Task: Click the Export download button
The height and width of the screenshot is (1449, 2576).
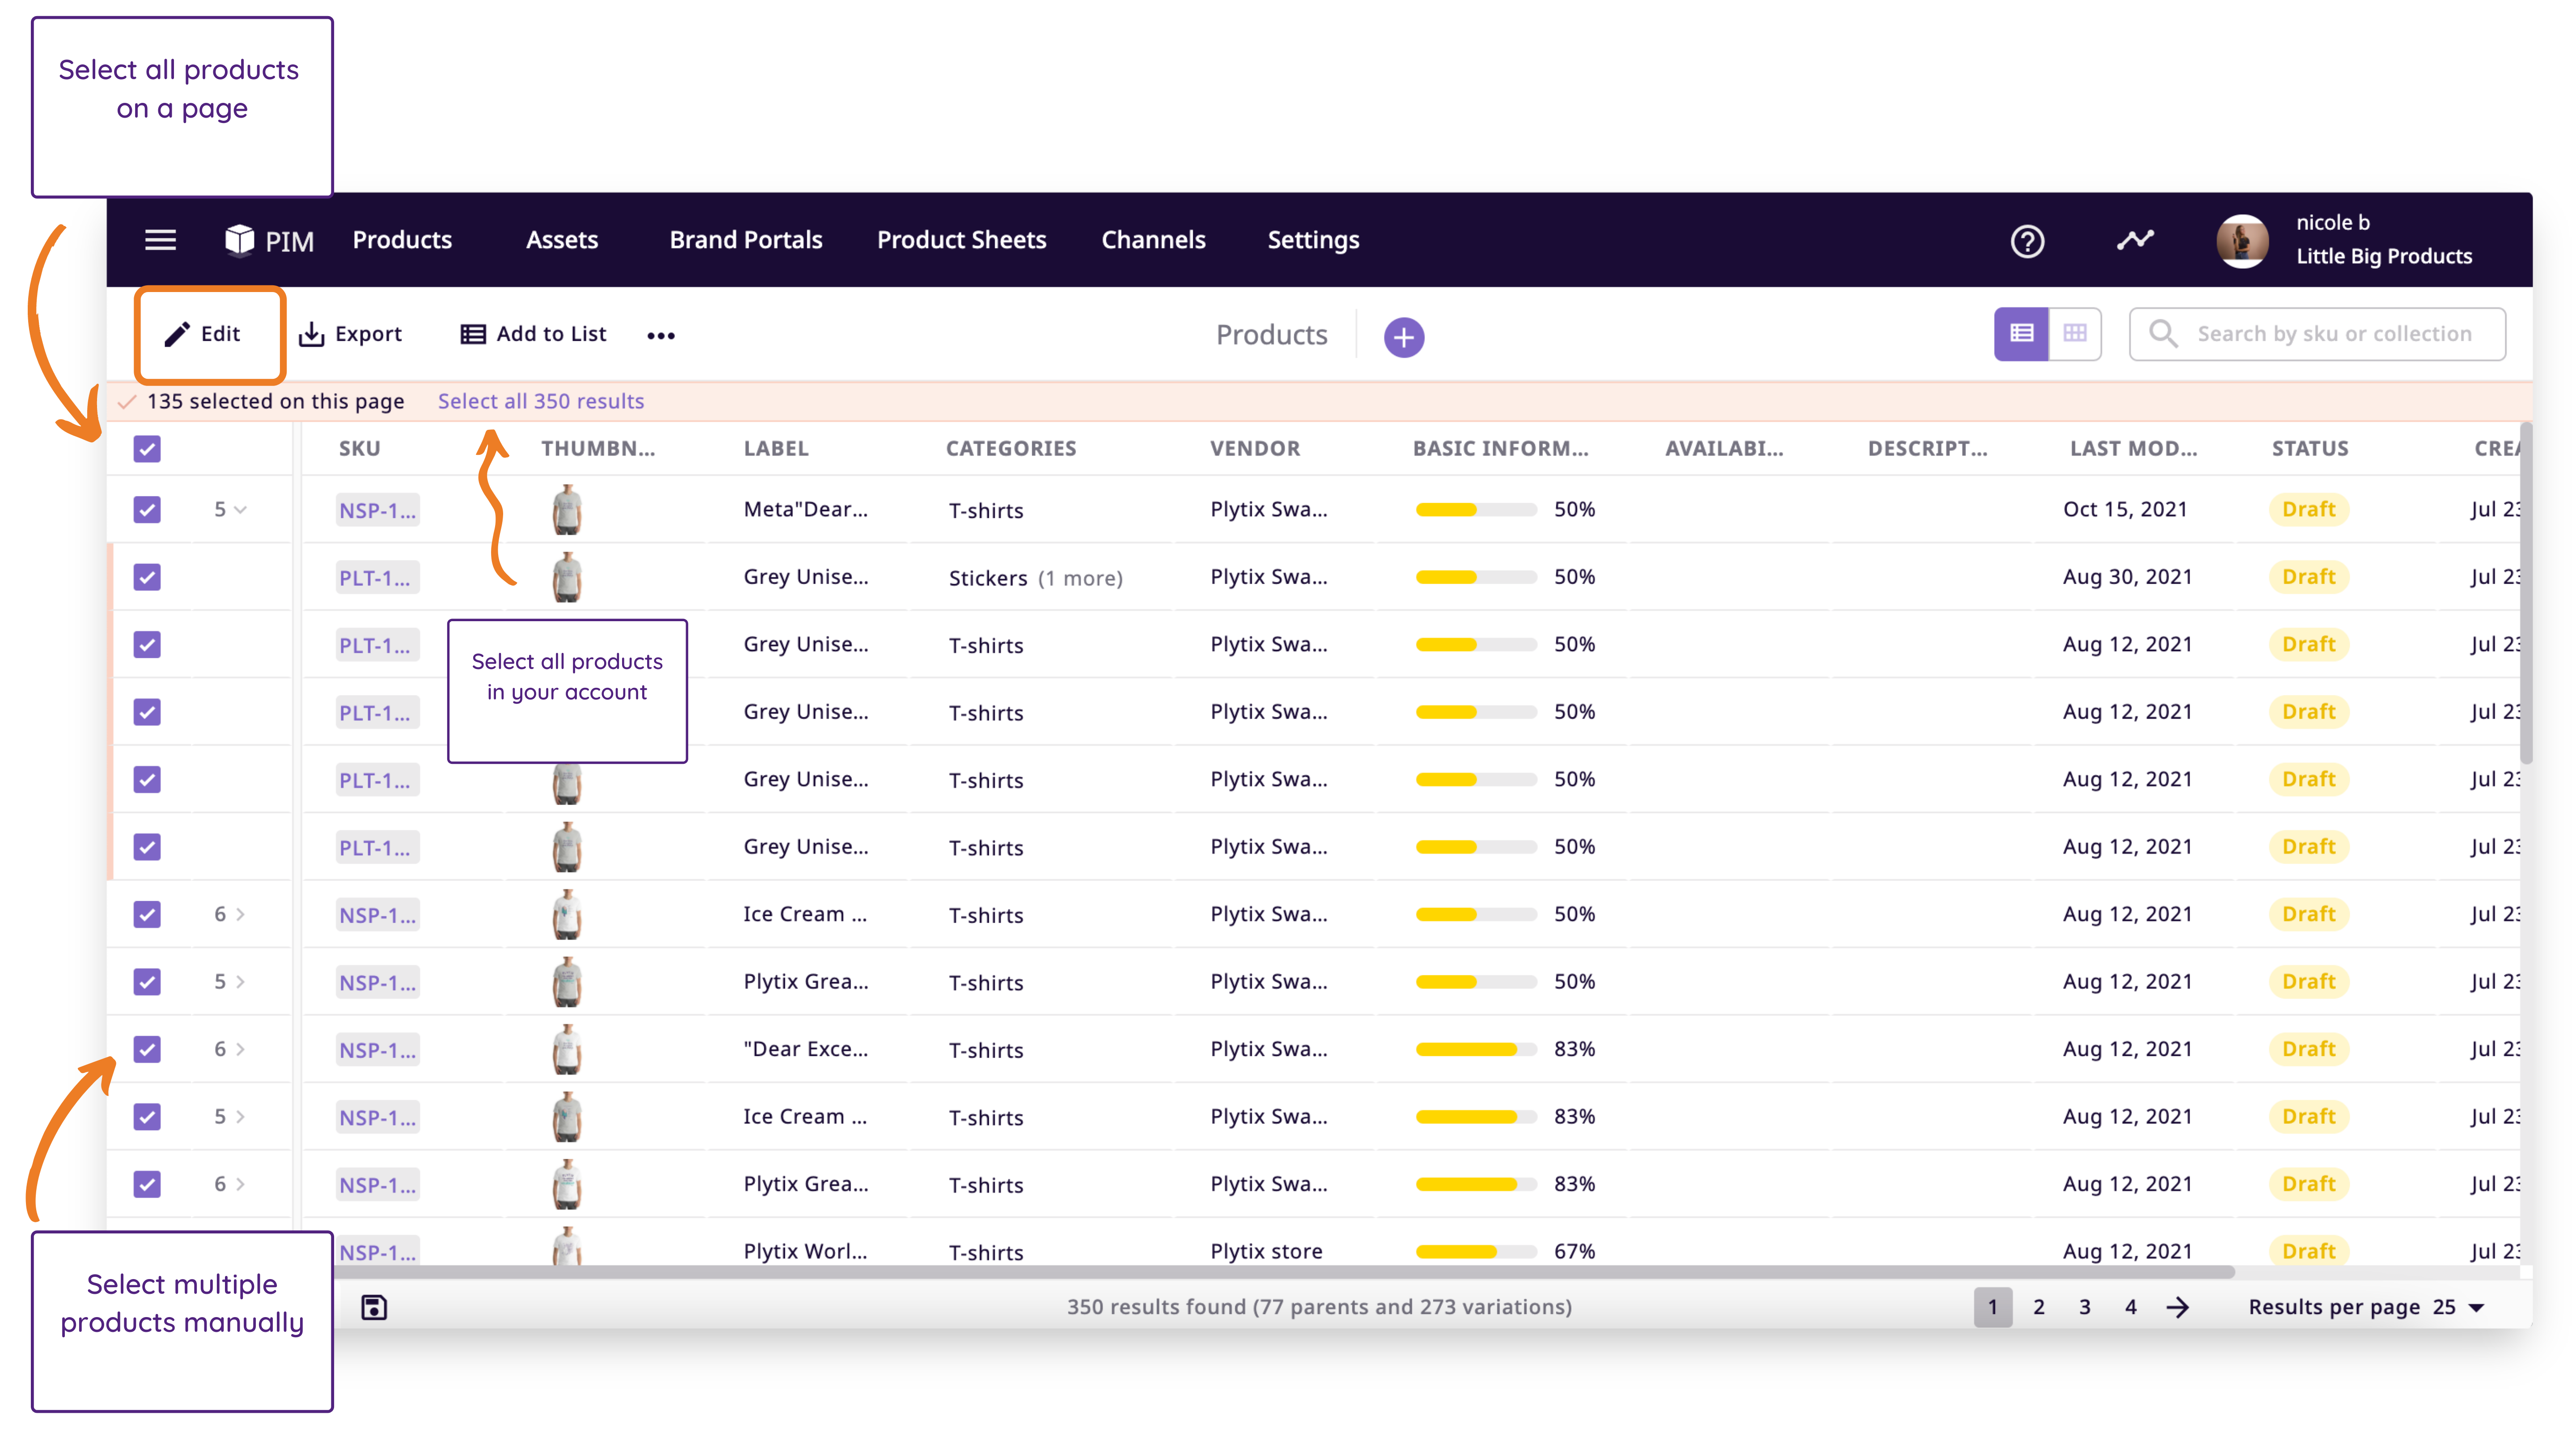Action: pos(351,334)
